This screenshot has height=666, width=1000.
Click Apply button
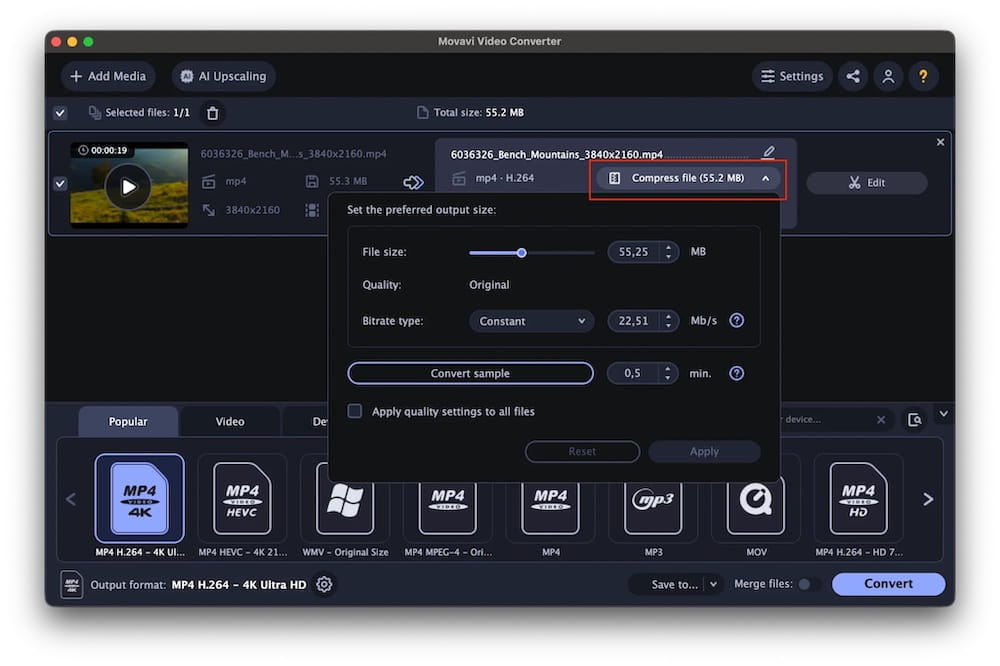(704, 452)
